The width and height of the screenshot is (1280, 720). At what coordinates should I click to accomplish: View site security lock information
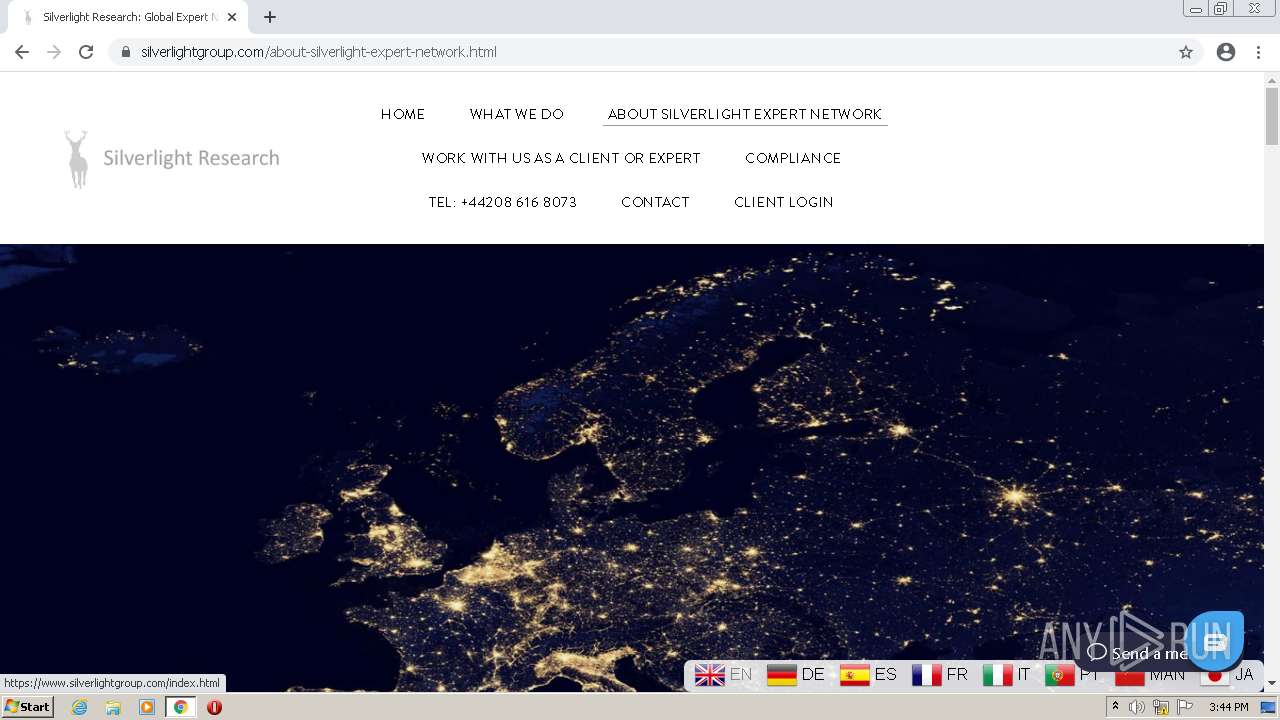(x=126, y=52)
